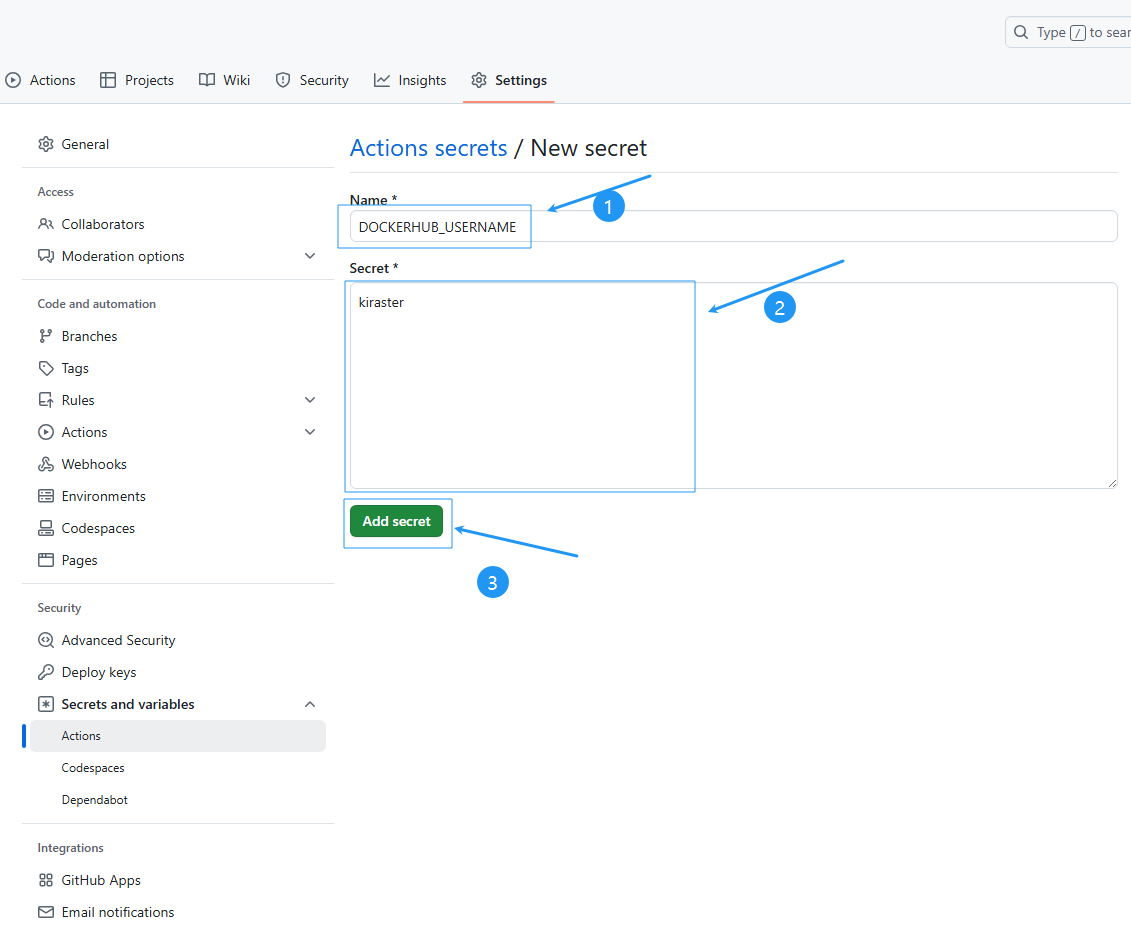Go to the Security tab
Image resolution: width=1131 pixels, height=934 pixels.
[312, 80]
